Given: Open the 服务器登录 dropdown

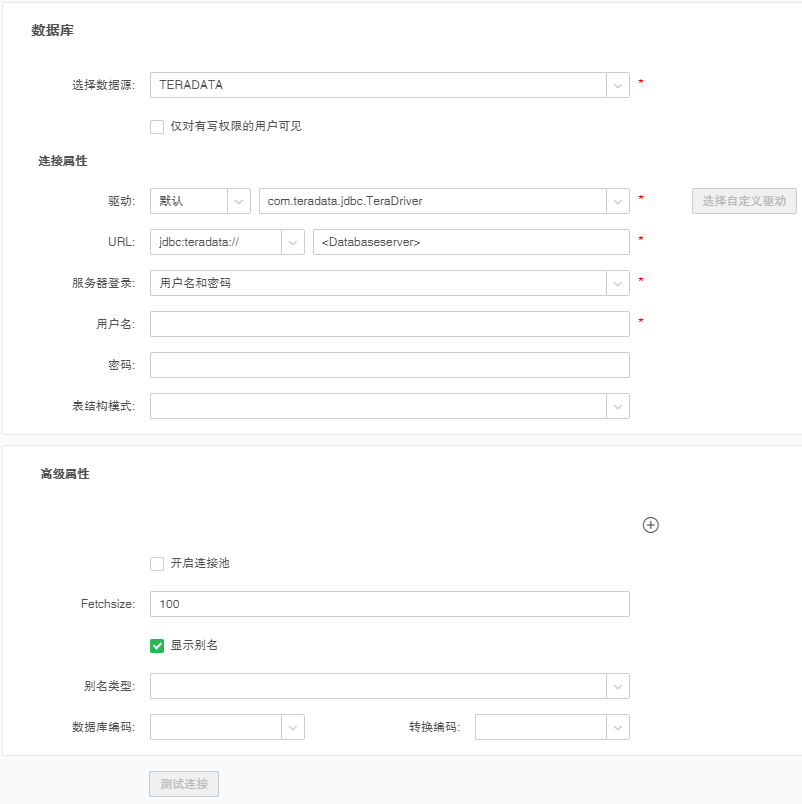Looking at the screenshot, I should [x=618, y=283].
